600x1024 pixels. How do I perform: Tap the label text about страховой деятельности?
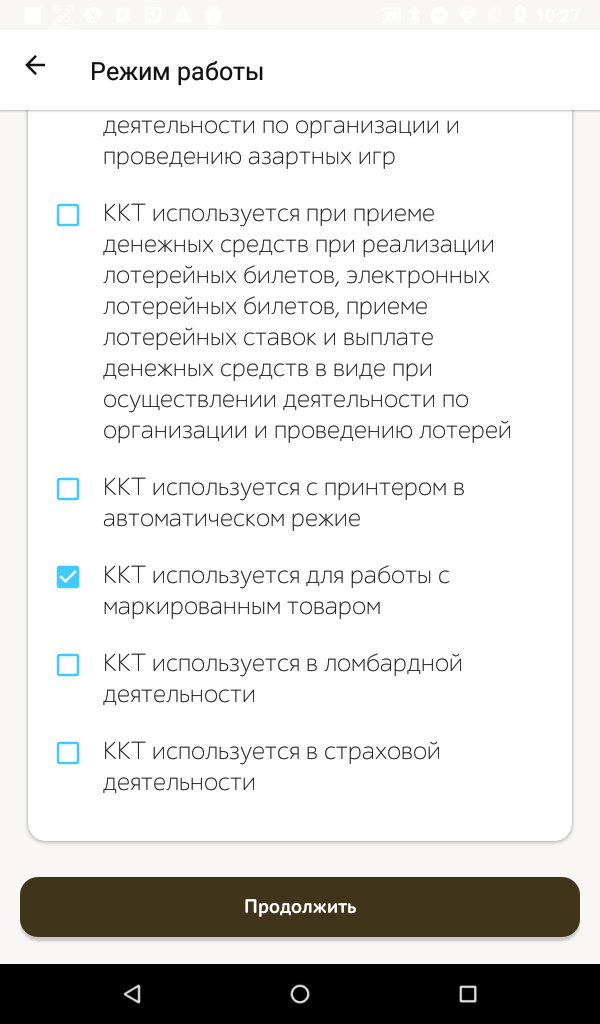click(272, 766)
